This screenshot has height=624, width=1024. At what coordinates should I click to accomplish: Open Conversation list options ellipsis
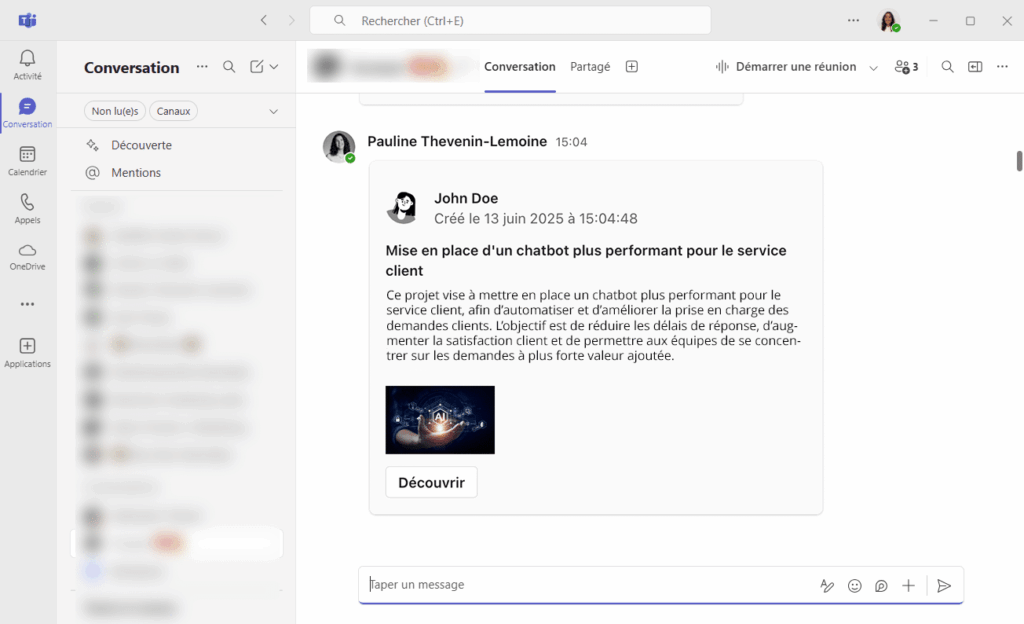pyautogui.click(x=202, y=67)
